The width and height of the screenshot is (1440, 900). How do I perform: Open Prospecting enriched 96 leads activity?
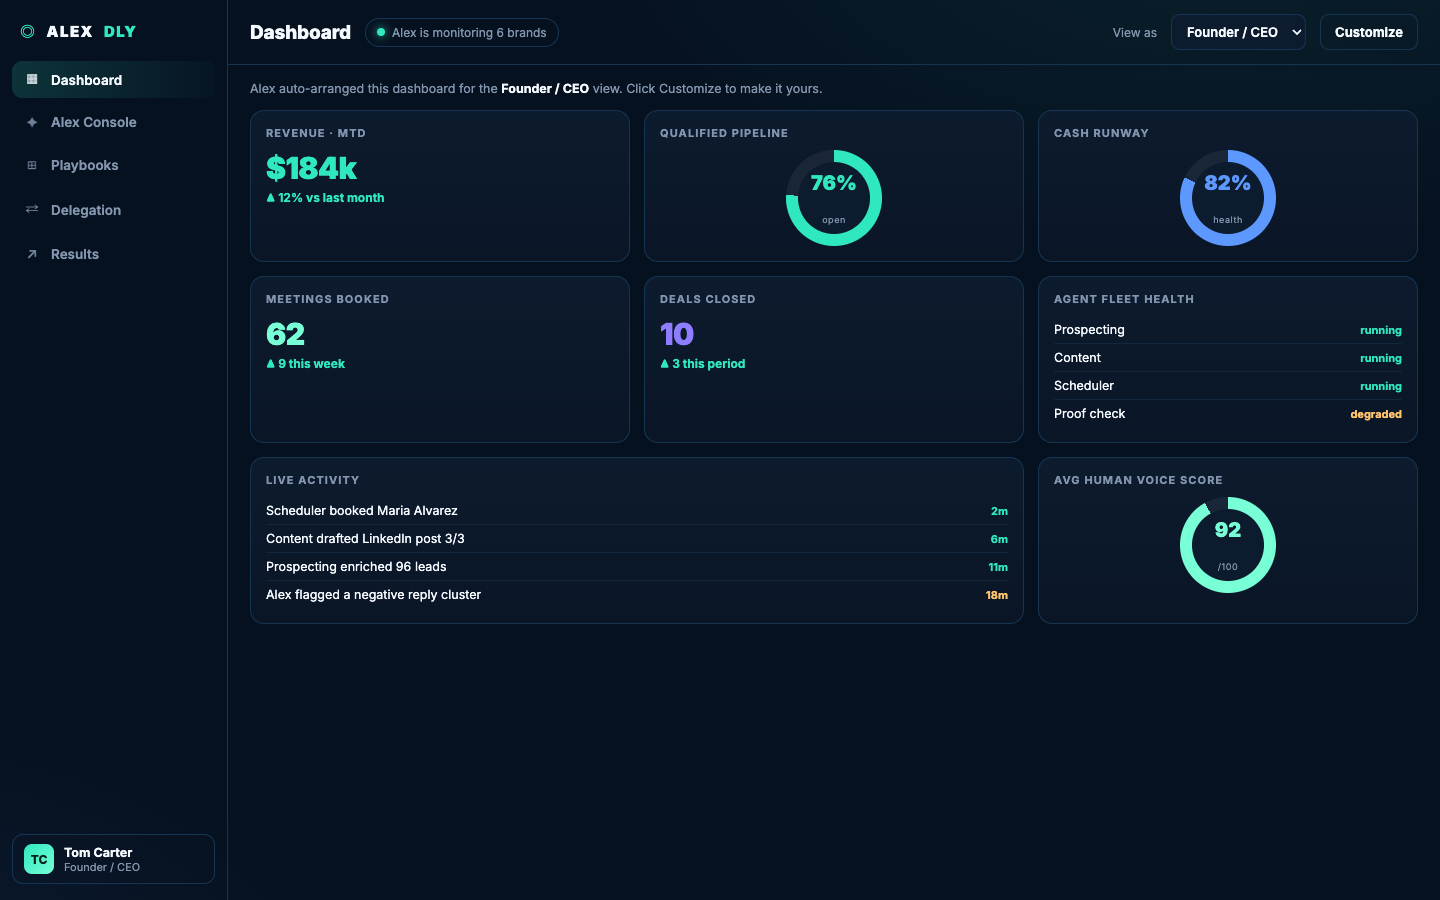(637, 567)
